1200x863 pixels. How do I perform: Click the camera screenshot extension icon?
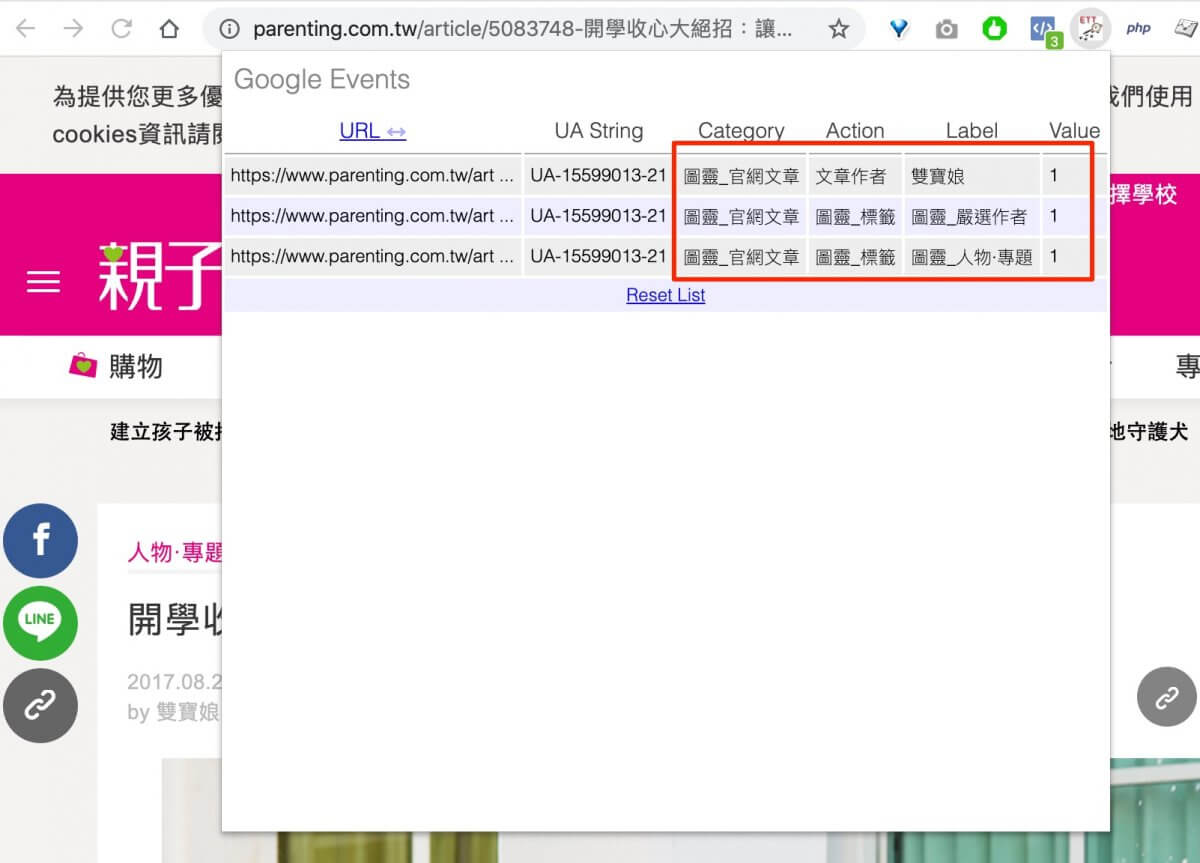[x=946, y=29]
